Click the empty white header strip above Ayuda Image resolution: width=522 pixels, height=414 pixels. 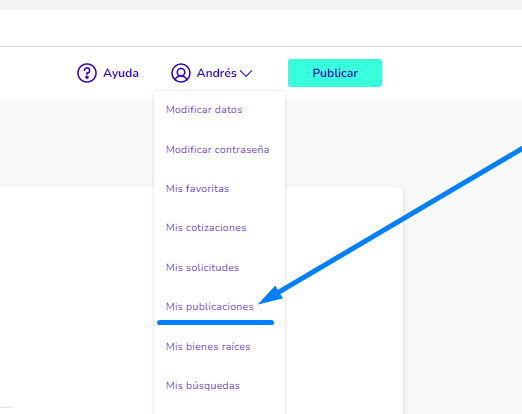(261, 28)
